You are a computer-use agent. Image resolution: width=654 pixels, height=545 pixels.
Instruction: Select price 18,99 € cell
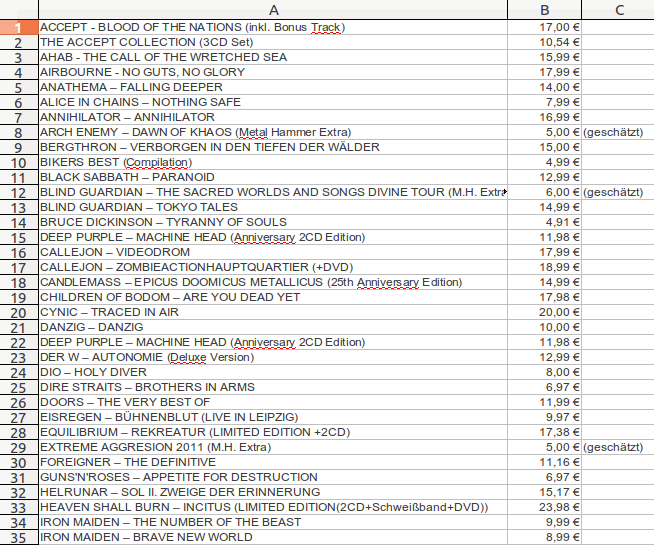pos(544,268)
